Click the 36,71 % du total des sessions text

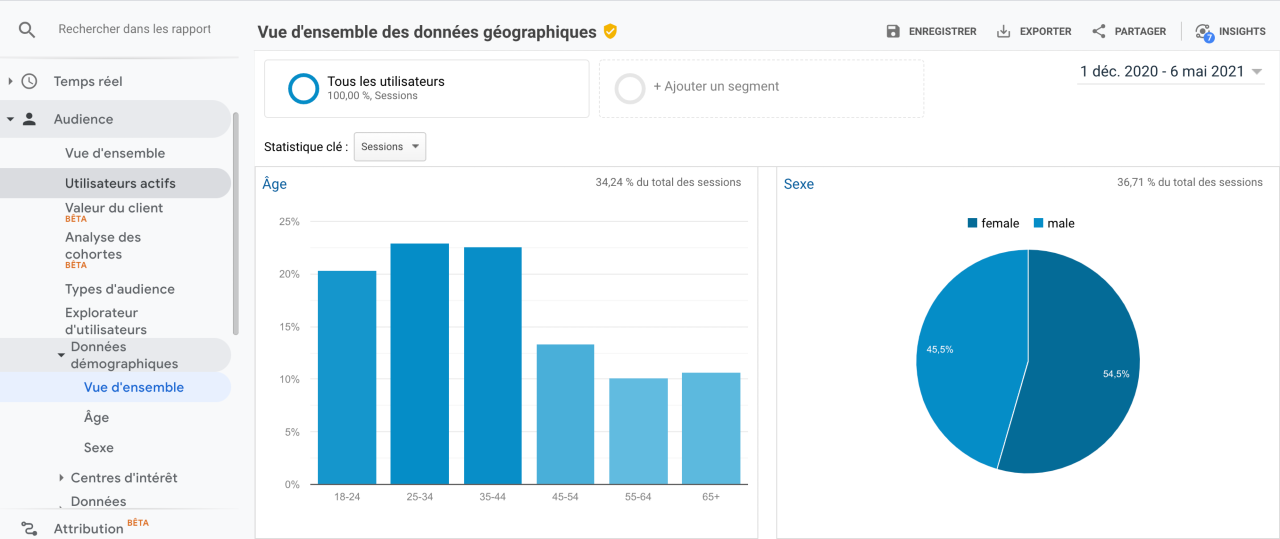click(1190, 182)
